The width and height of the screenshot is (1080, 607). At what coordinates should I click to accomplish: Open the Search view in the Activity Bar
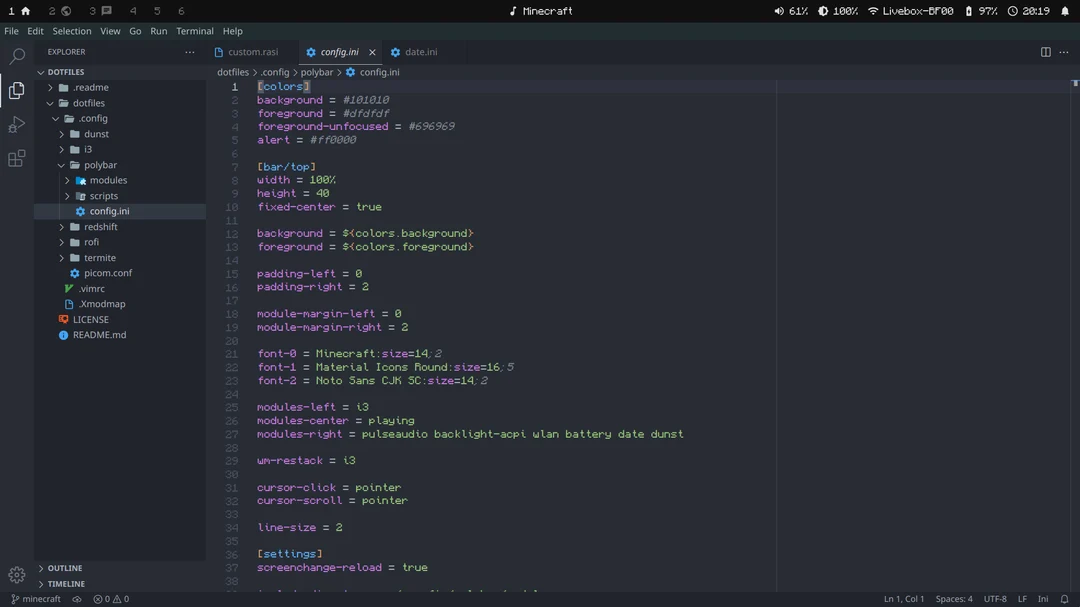tap(15, 55)
